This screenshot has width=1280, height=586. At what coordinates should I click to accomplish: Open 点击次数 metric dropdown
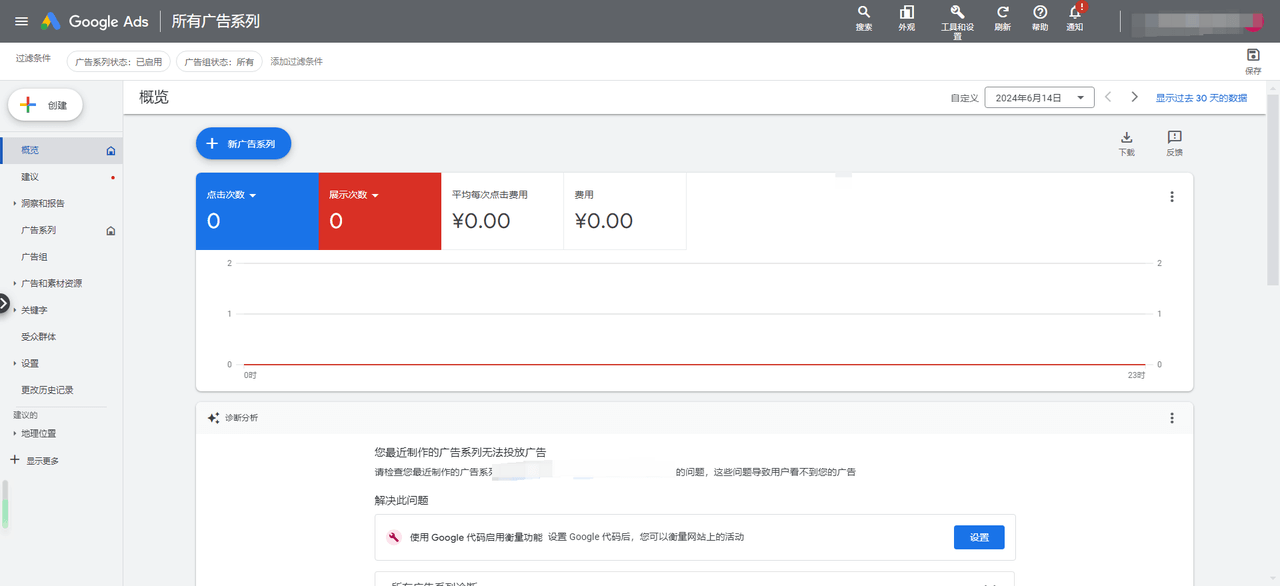[x=232, y=195]
